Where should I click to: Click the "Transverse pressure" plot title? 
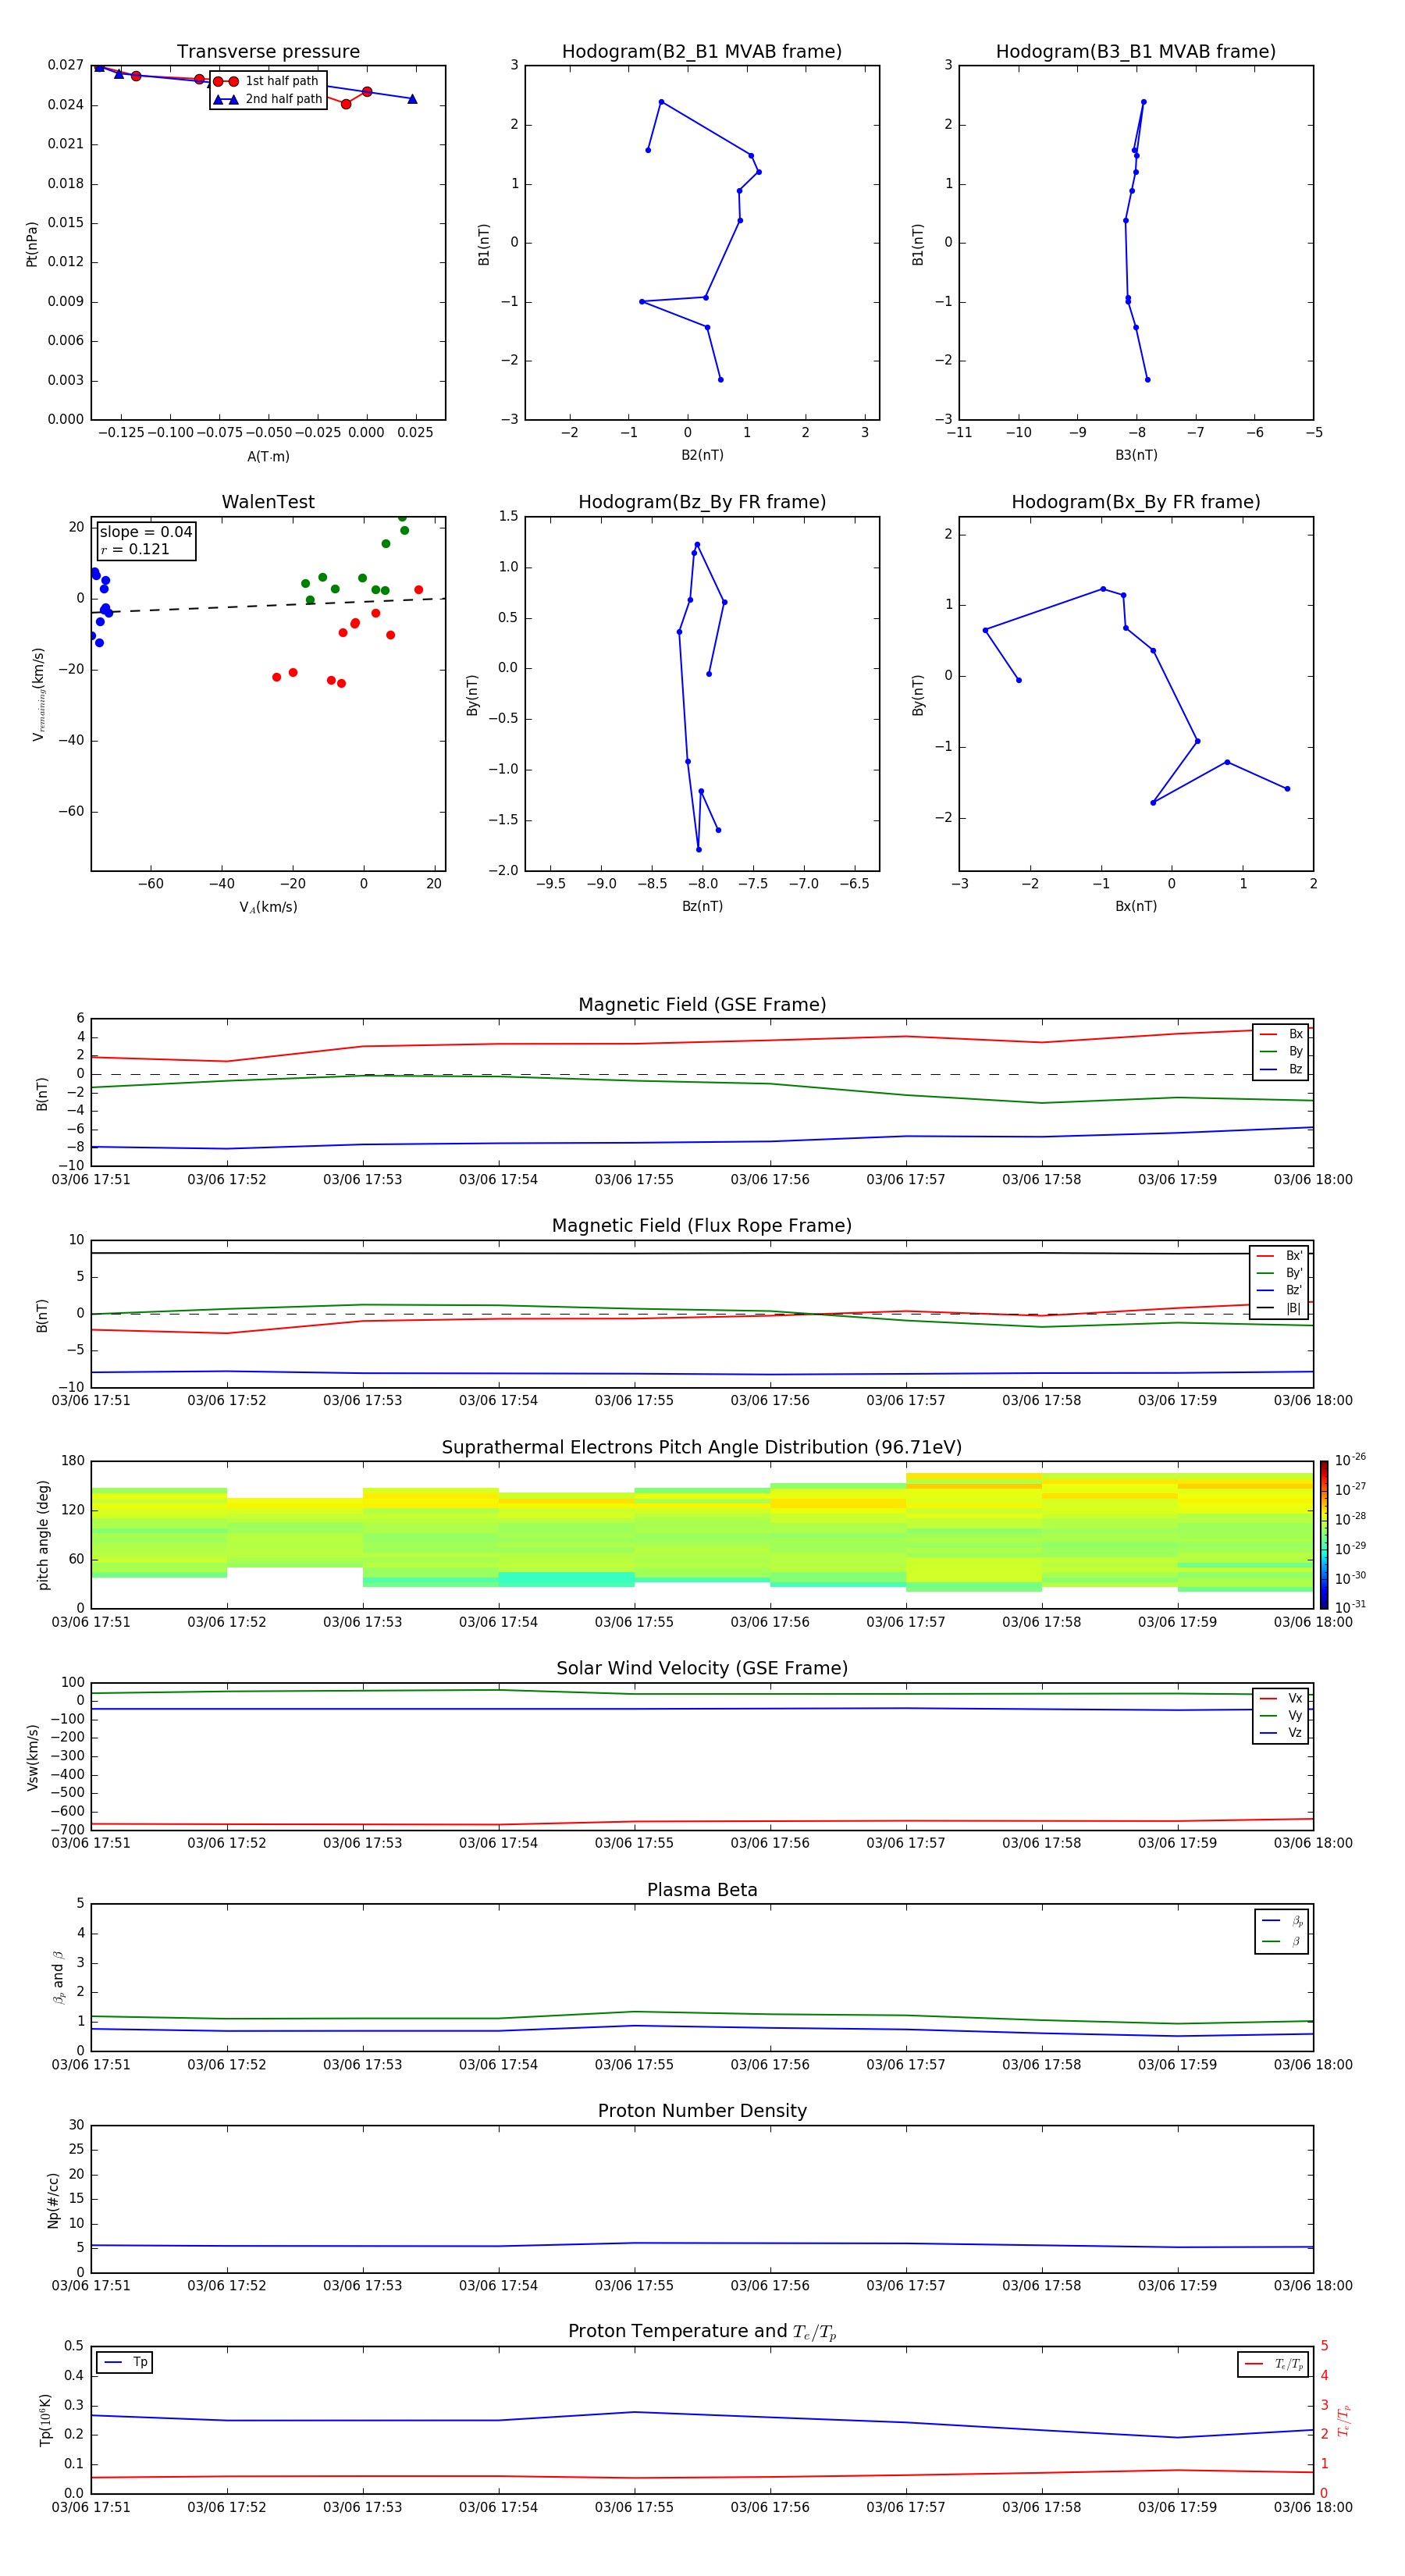(x=268, y=52)
